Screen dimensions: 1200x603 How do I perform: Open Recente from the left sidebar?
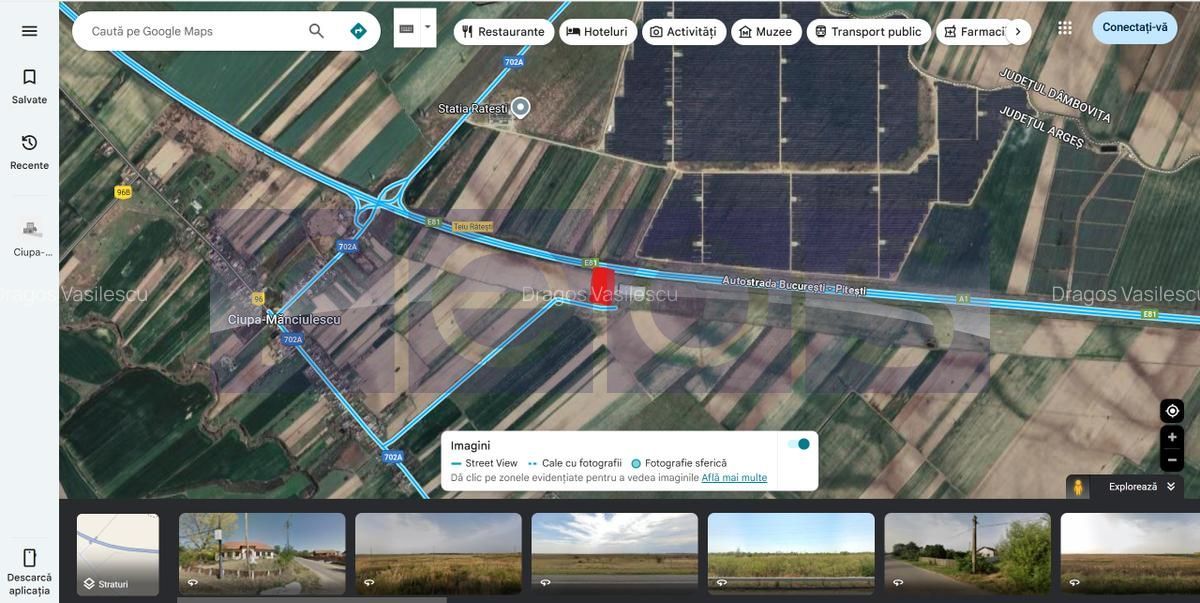28,151
